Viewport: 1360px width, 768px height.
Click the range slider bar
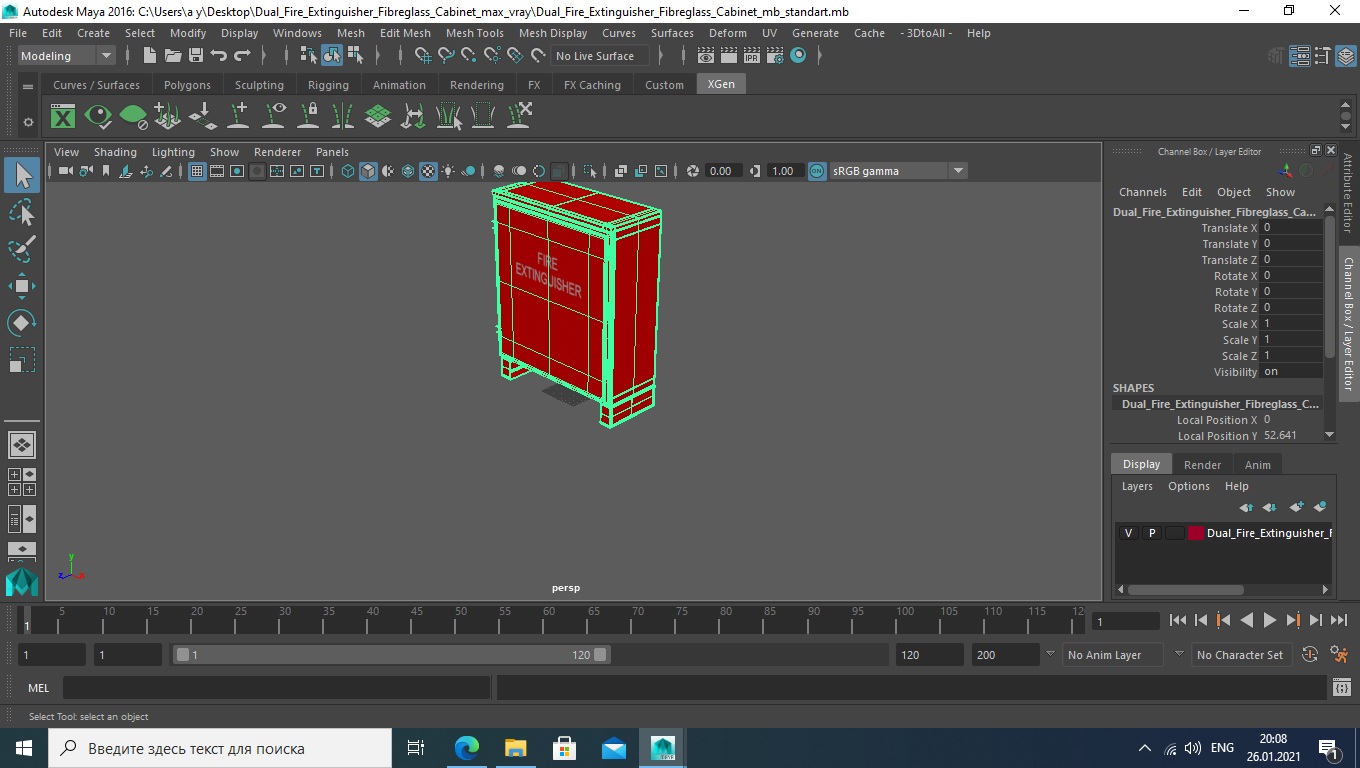(391, 655)
